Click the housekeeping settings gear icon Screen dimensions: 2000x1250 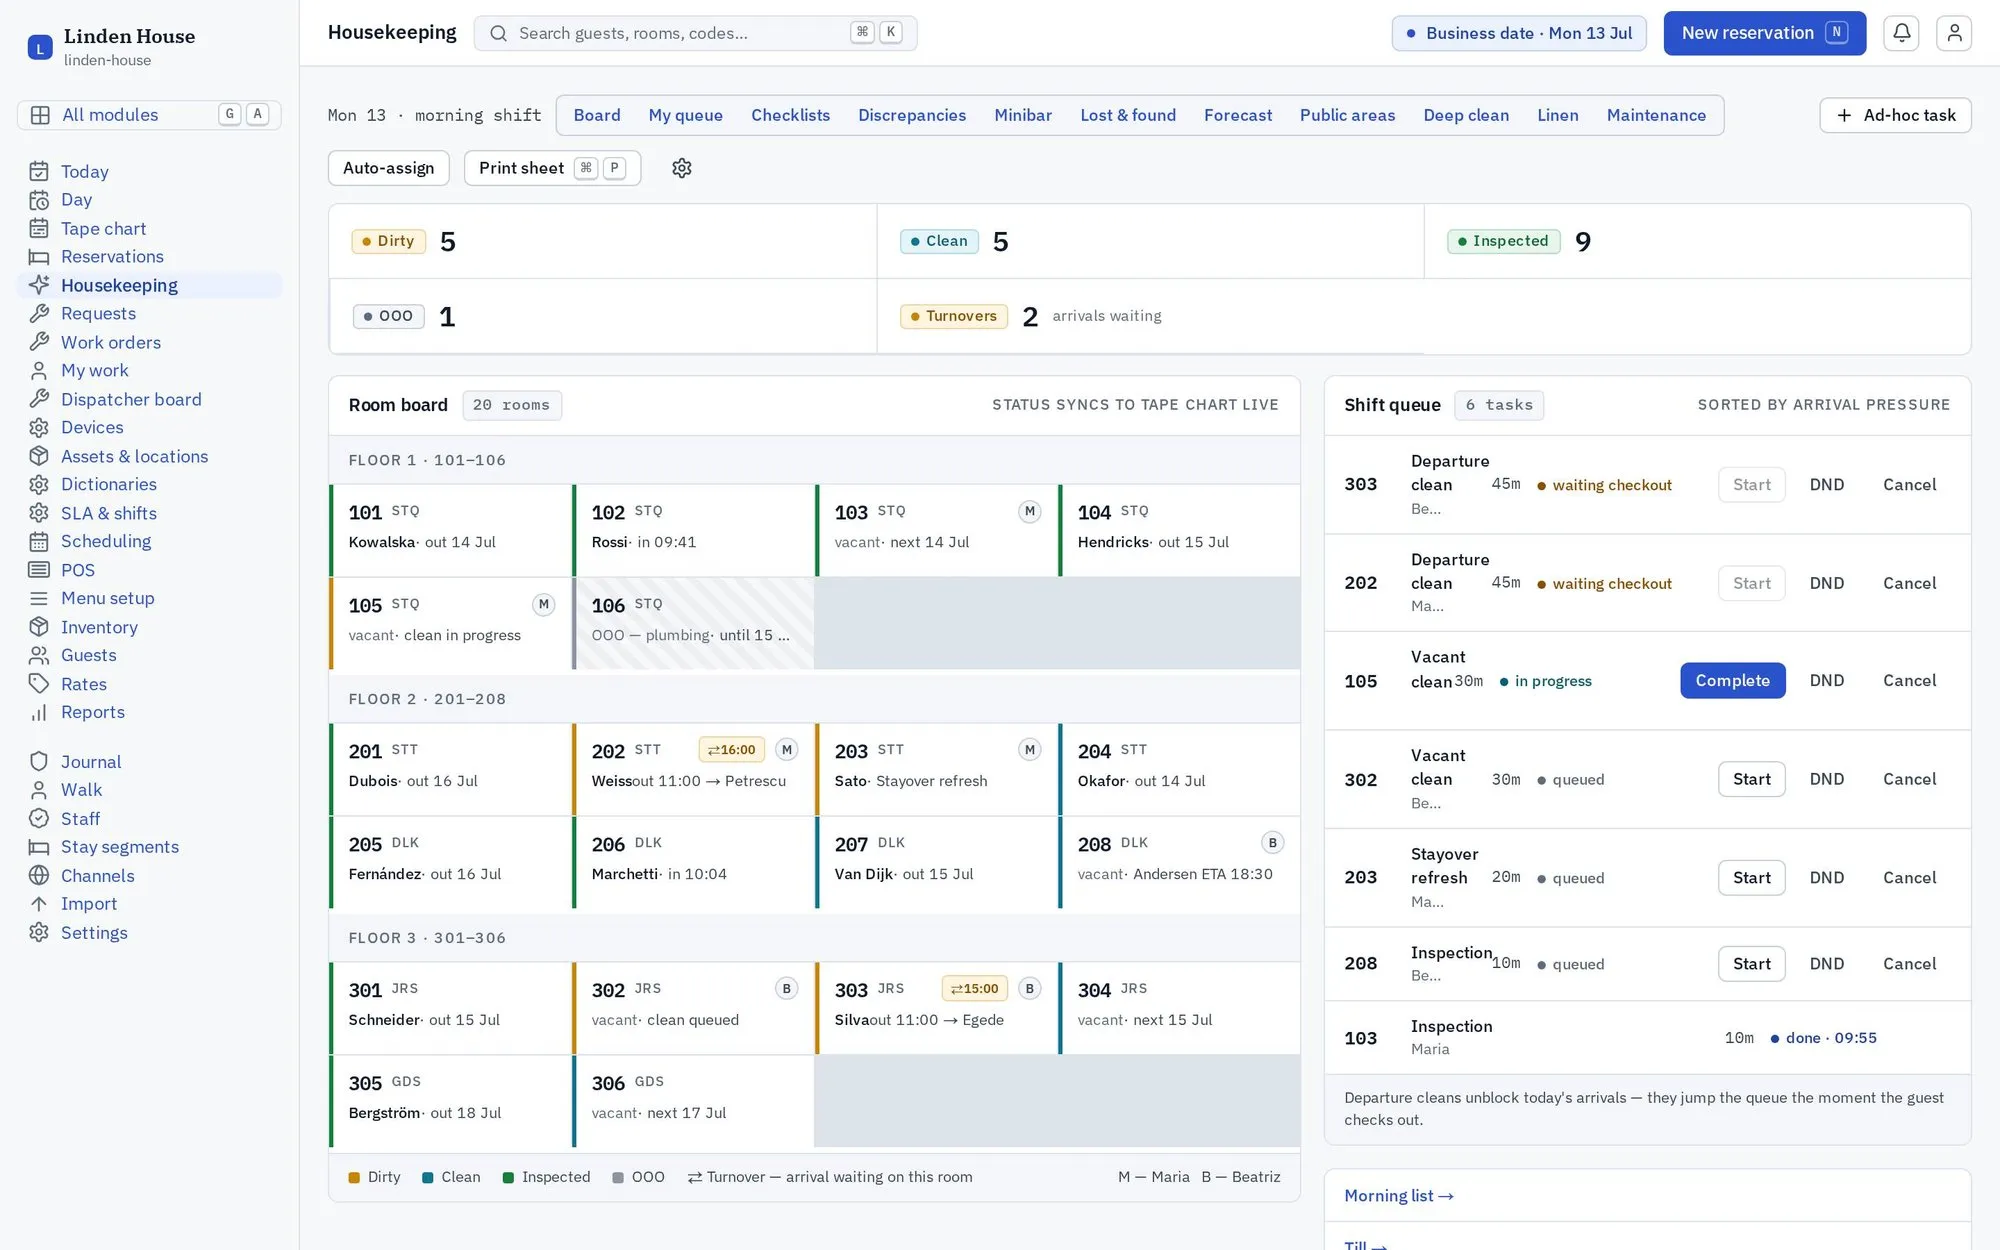[x=682, y=168]
